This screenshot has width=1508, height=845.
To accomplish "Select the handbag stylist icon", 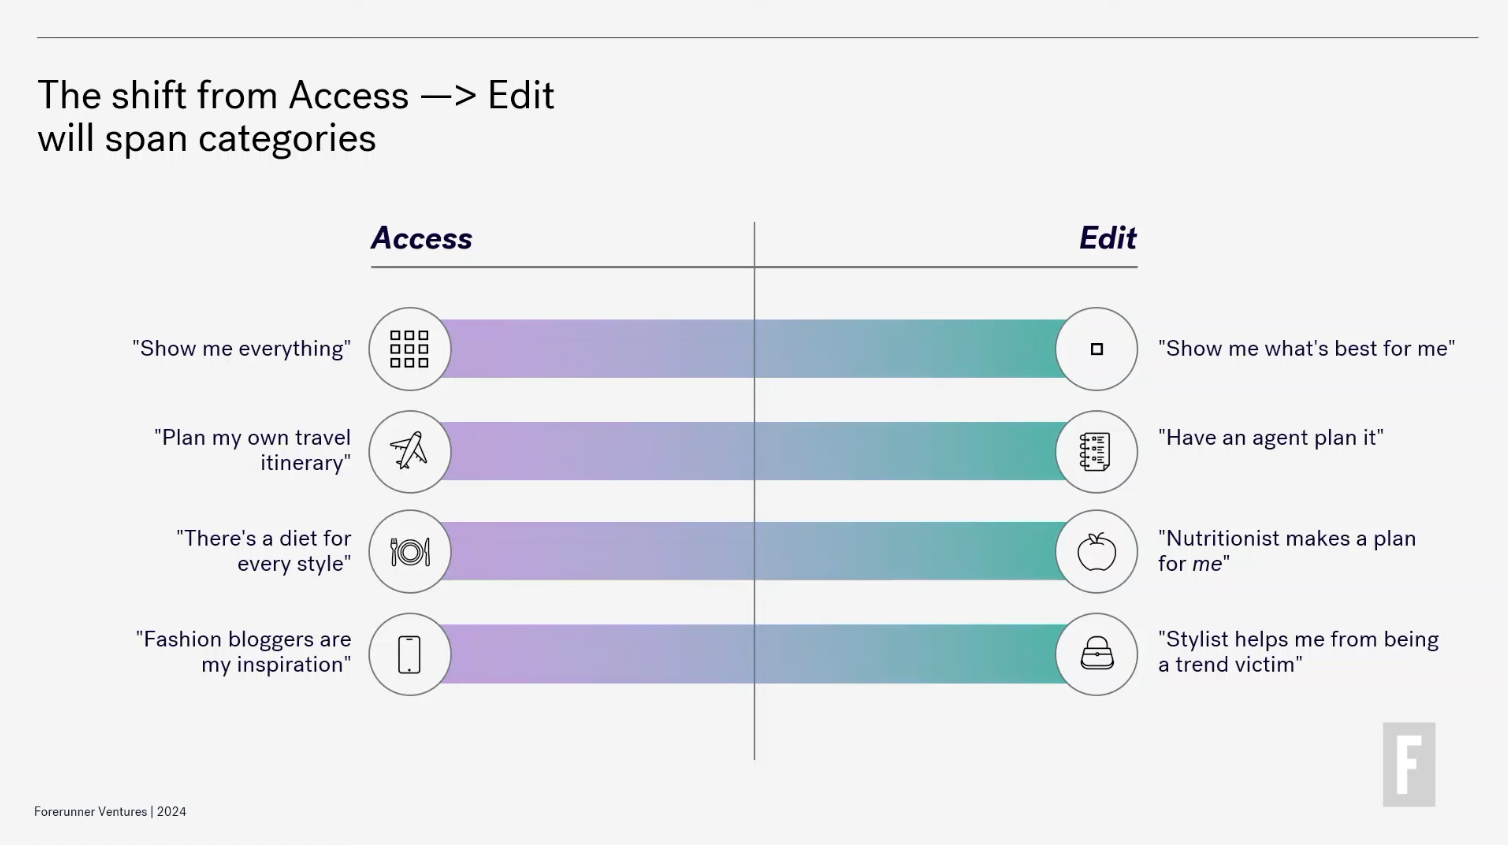I will click(1097, 654).
